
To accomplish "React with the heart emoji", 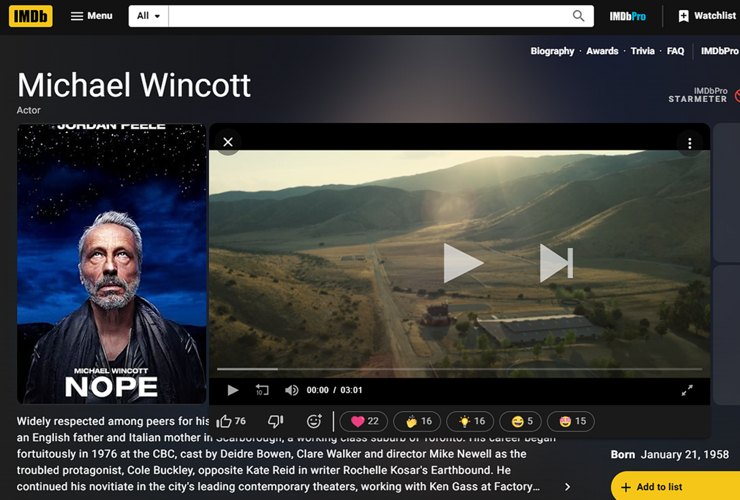I will pos(364,421).
